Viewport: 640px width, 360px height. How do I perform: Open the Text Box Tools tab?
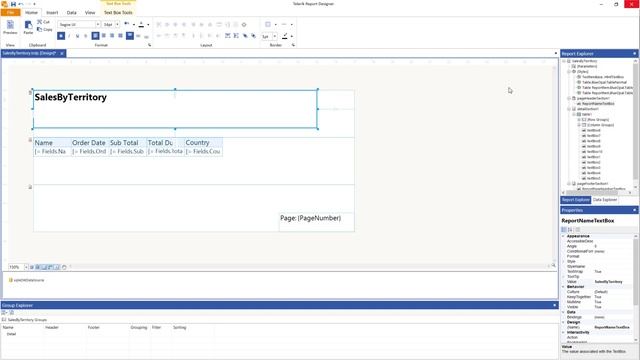(x=118, y=13)
